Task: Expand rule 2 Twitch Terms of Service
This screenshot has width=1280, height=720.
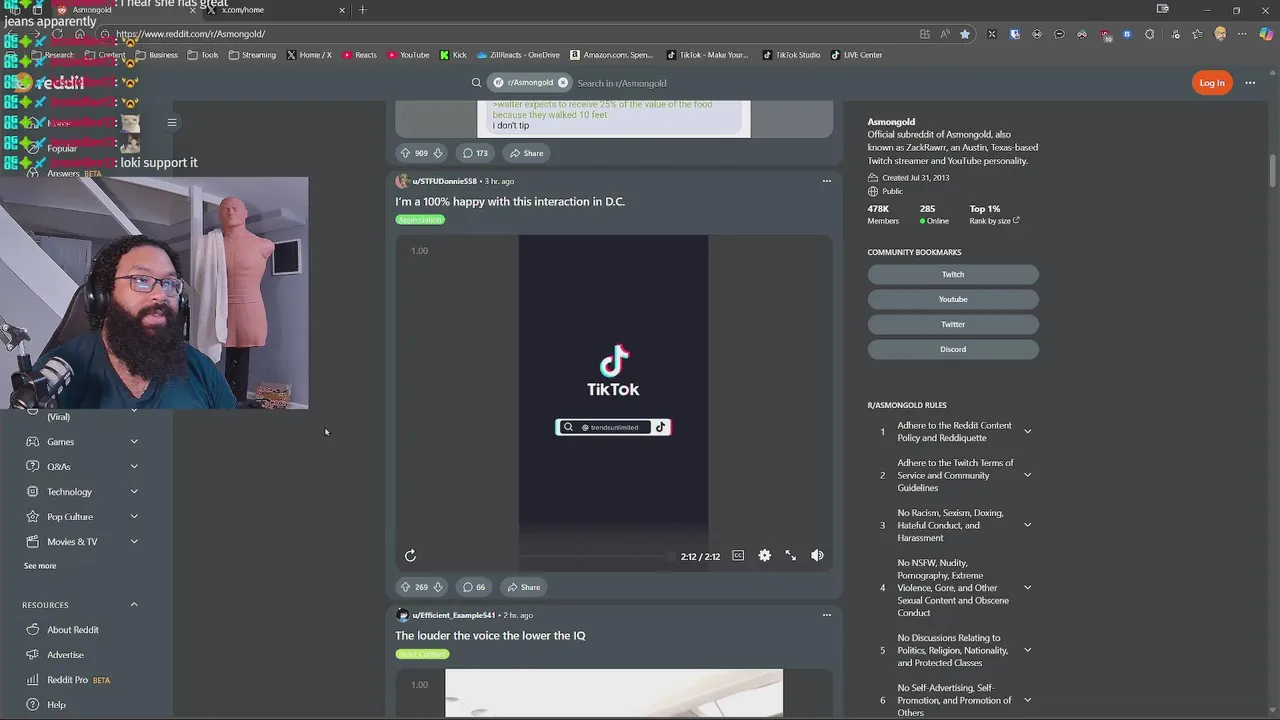Action: click(x=1027, y=475)
